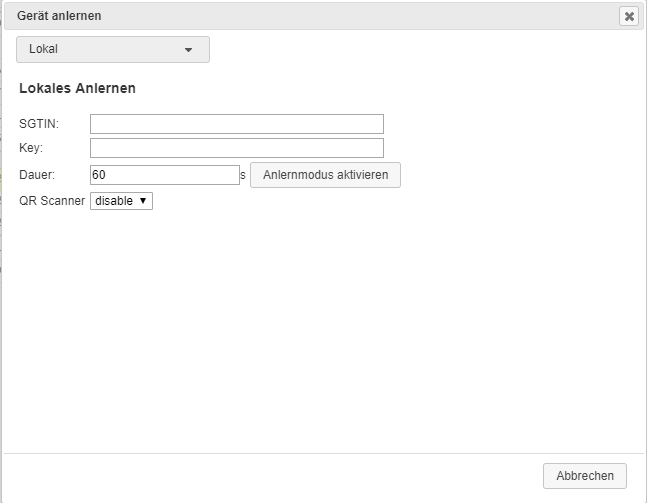Click Abbrechen to cancel
647x503 pixels.
coord(585,476)
